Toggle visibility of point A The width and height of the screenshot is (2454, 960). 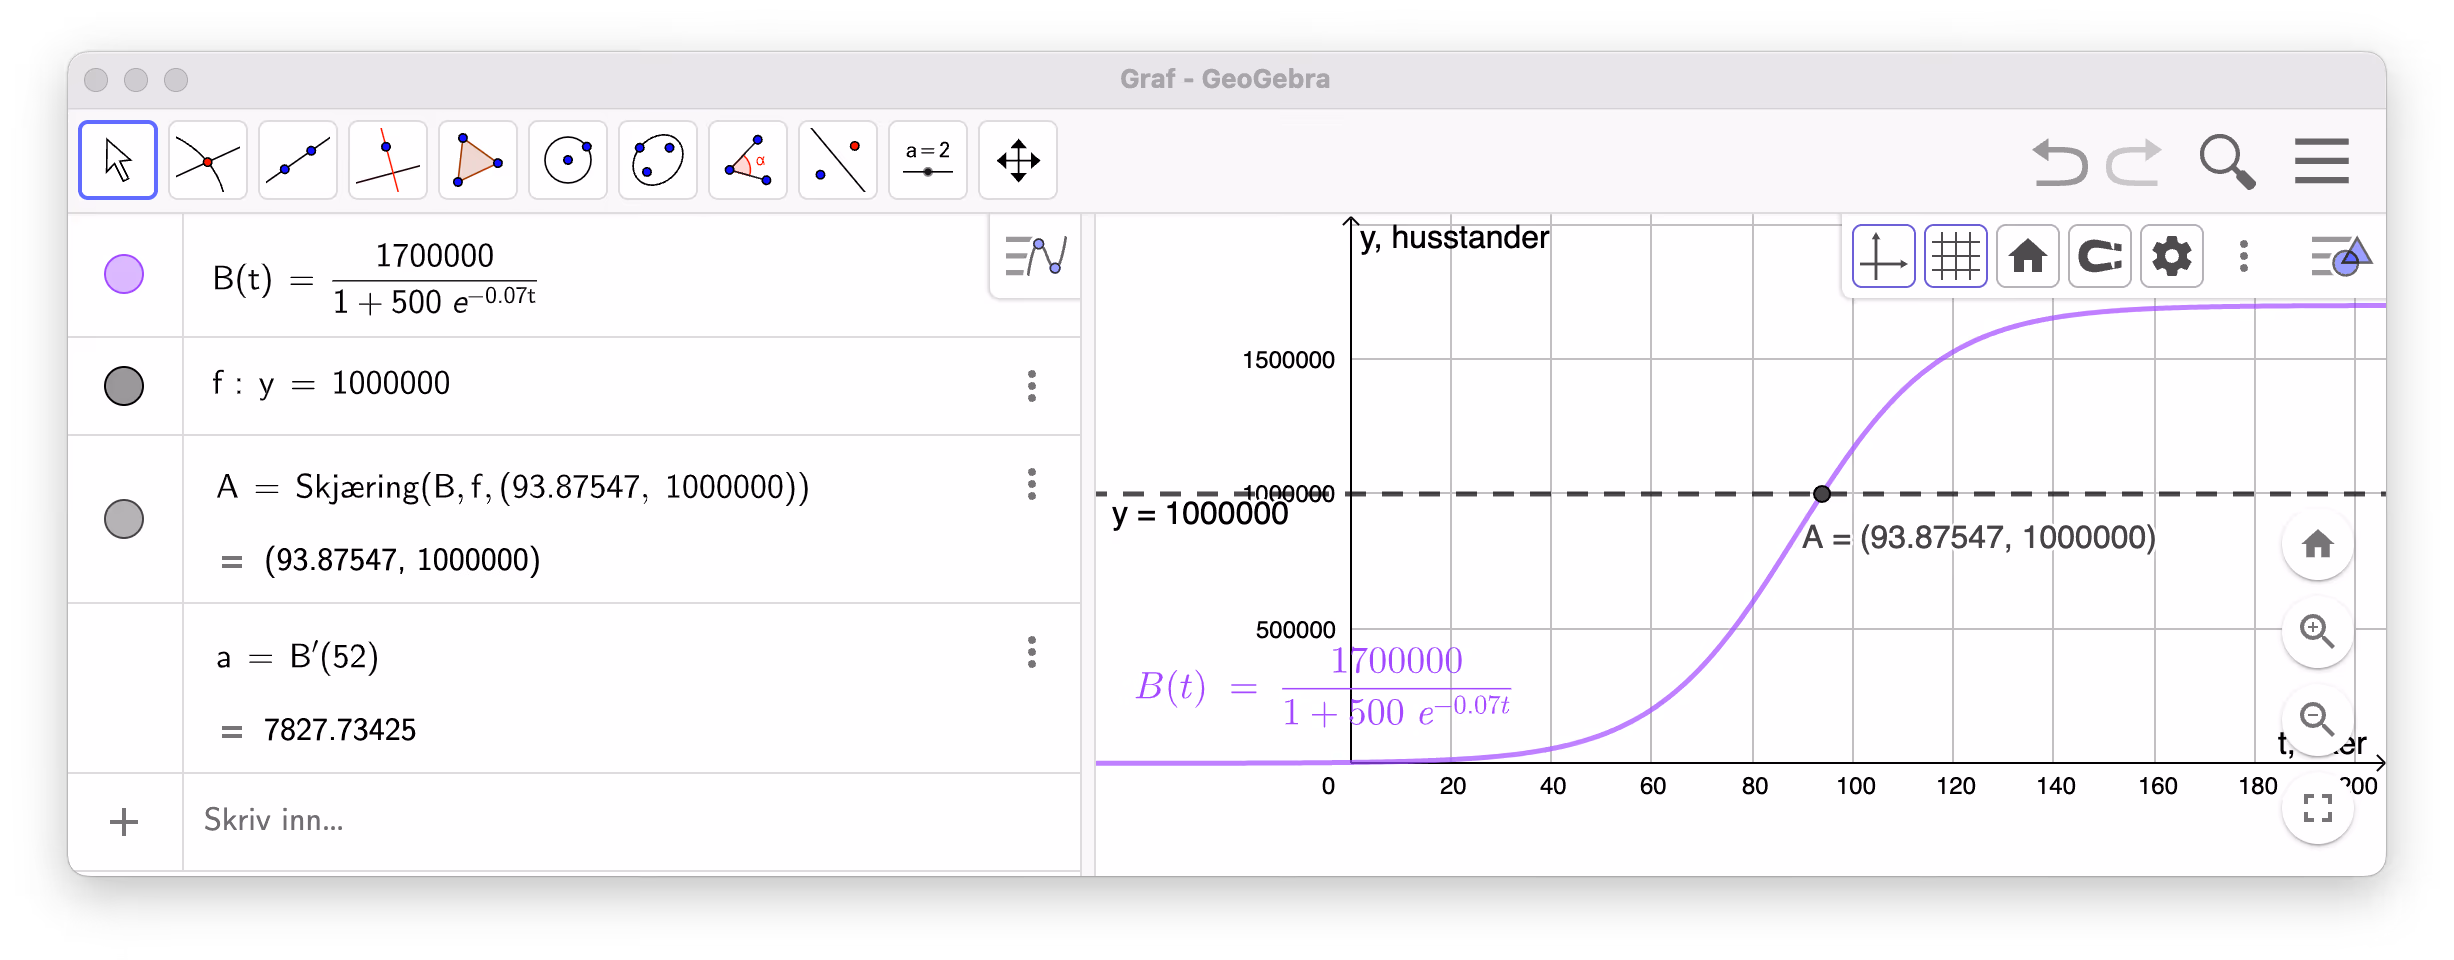[x=124, y=519]
